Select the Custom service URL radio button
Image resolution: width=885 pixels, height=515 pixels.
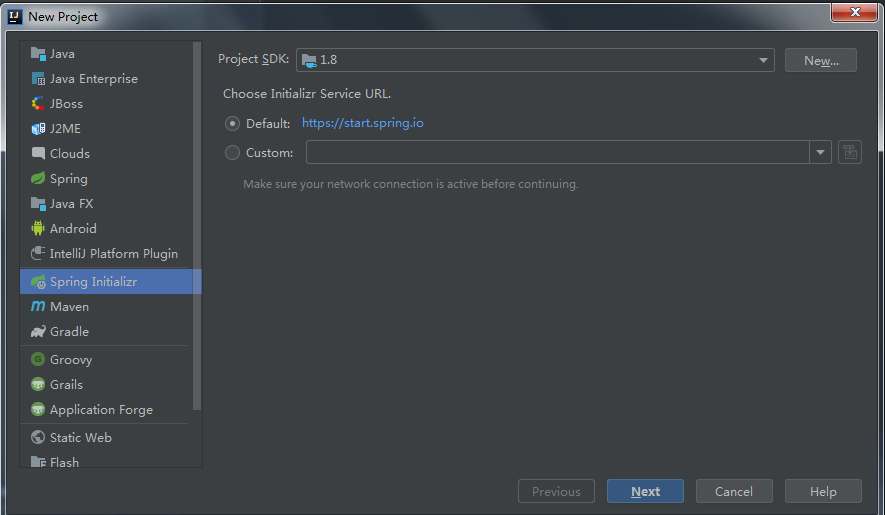pos(232,152)
